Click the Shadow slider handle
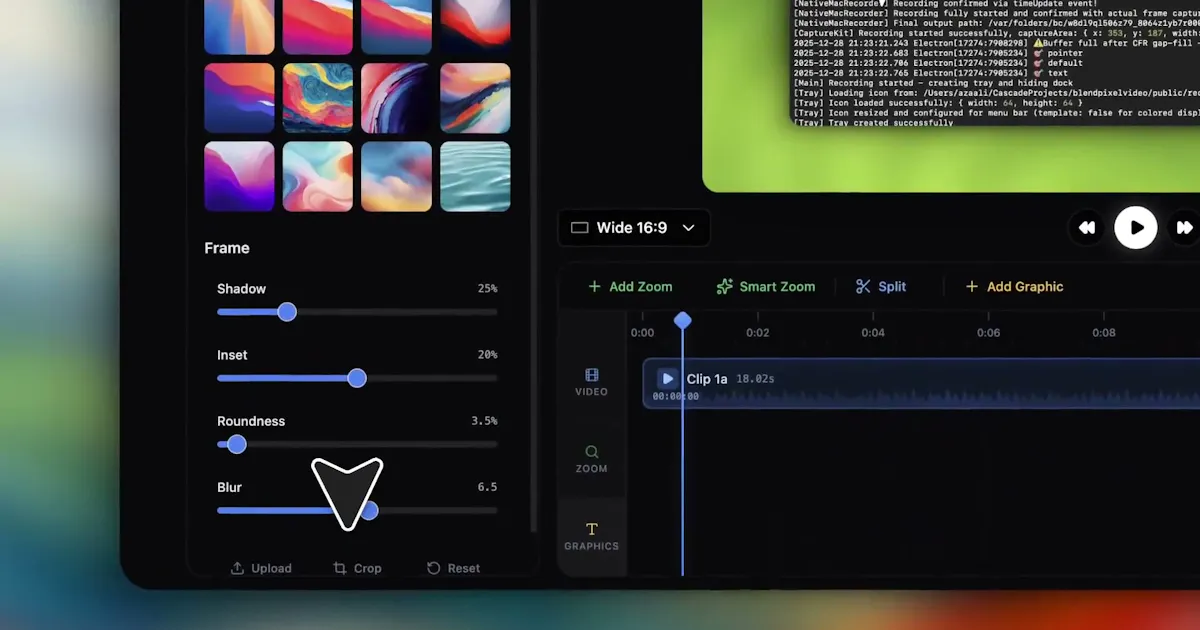This screenshot has width=1200, height=630. coord(287,312)
